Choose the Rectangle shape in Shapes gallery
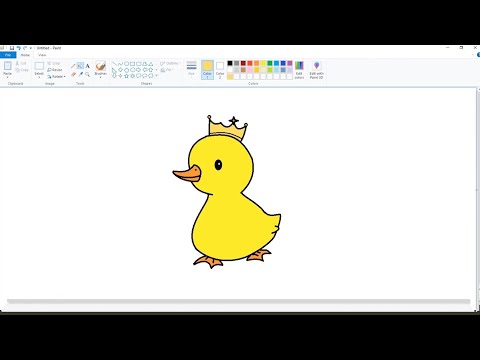The width and height of the screenshot is (480, 360). tap(132, 63)
